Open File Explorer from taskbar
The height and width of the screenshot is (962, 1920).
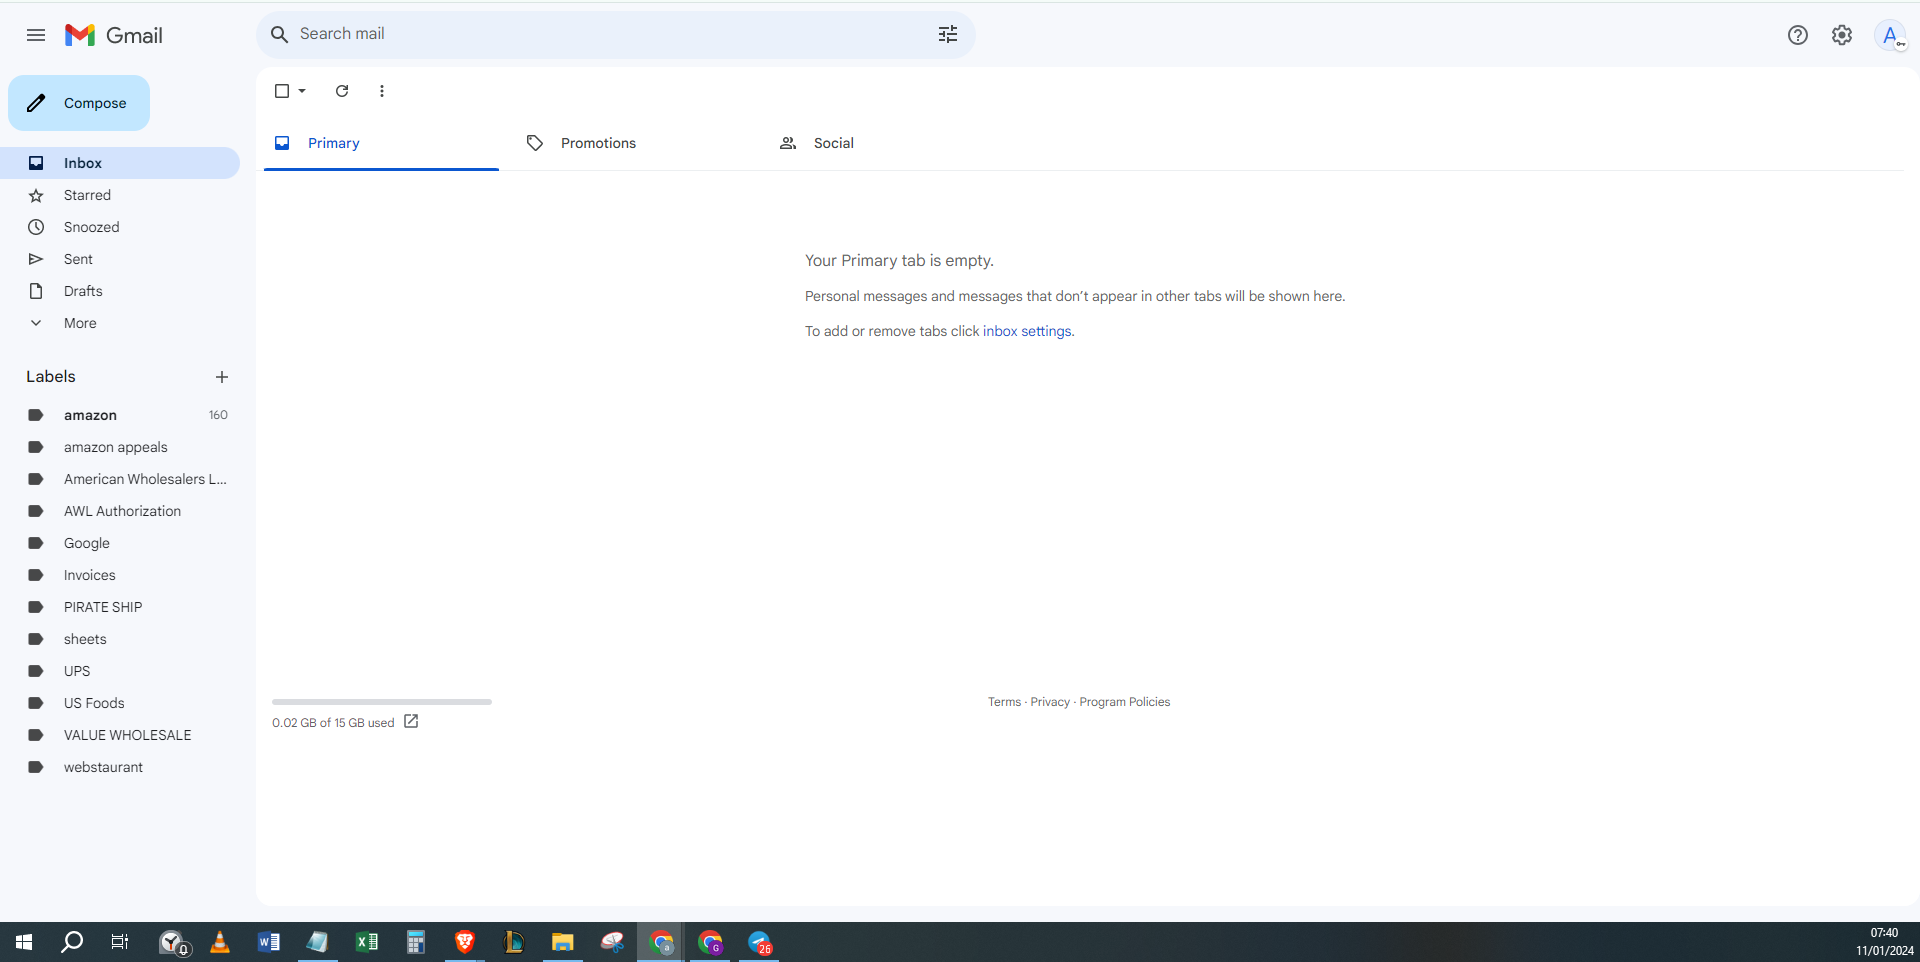pyautogui.click(x=563, y=942)
